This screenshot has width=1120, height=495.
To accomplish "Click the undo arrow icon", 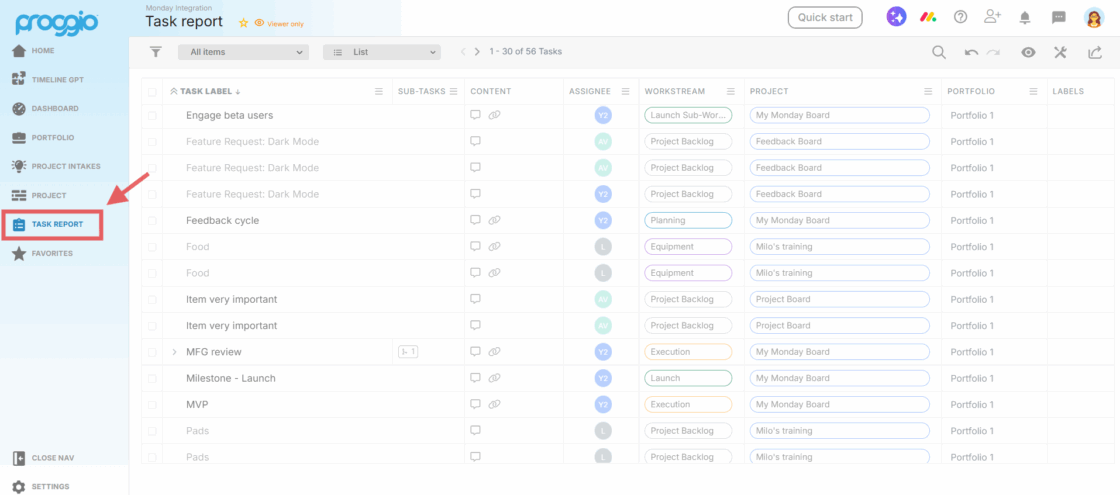I will pyautogui.click(x=971, y=53).
